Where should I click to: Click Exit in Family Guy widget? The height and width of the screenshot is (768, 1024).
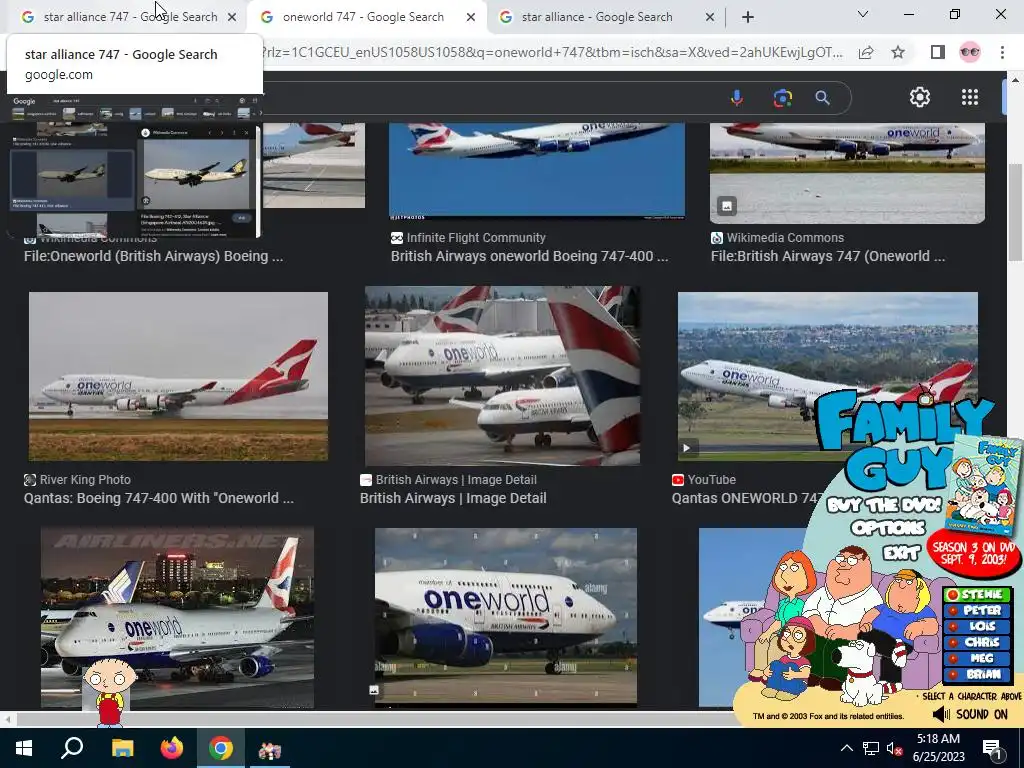901,553
